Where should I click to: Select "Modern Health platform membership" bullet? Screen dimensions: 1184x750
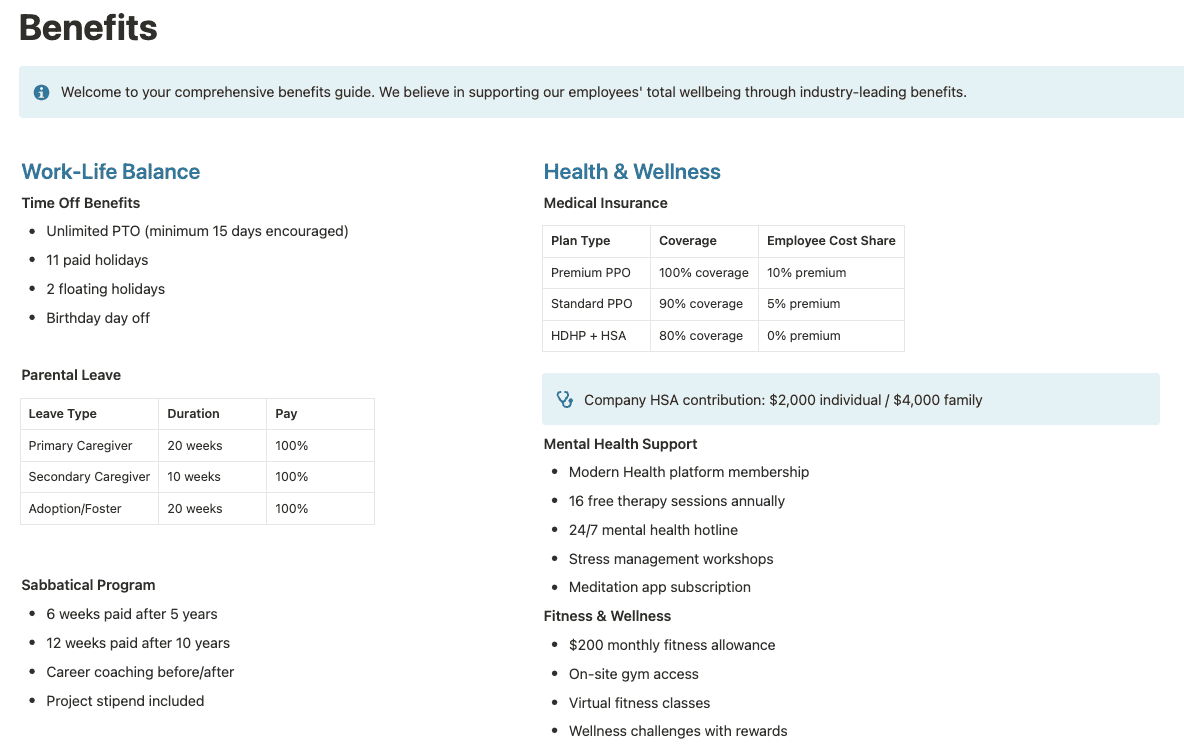pos(689,472)
